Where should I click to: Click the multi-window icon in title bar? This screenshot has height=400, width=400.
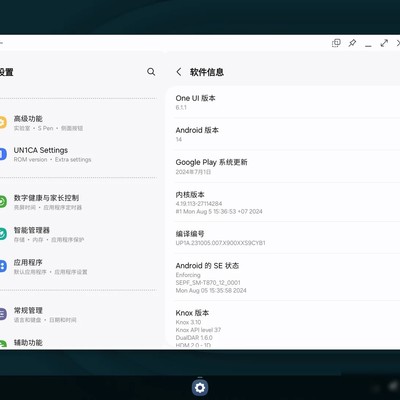tap(336, 43)
